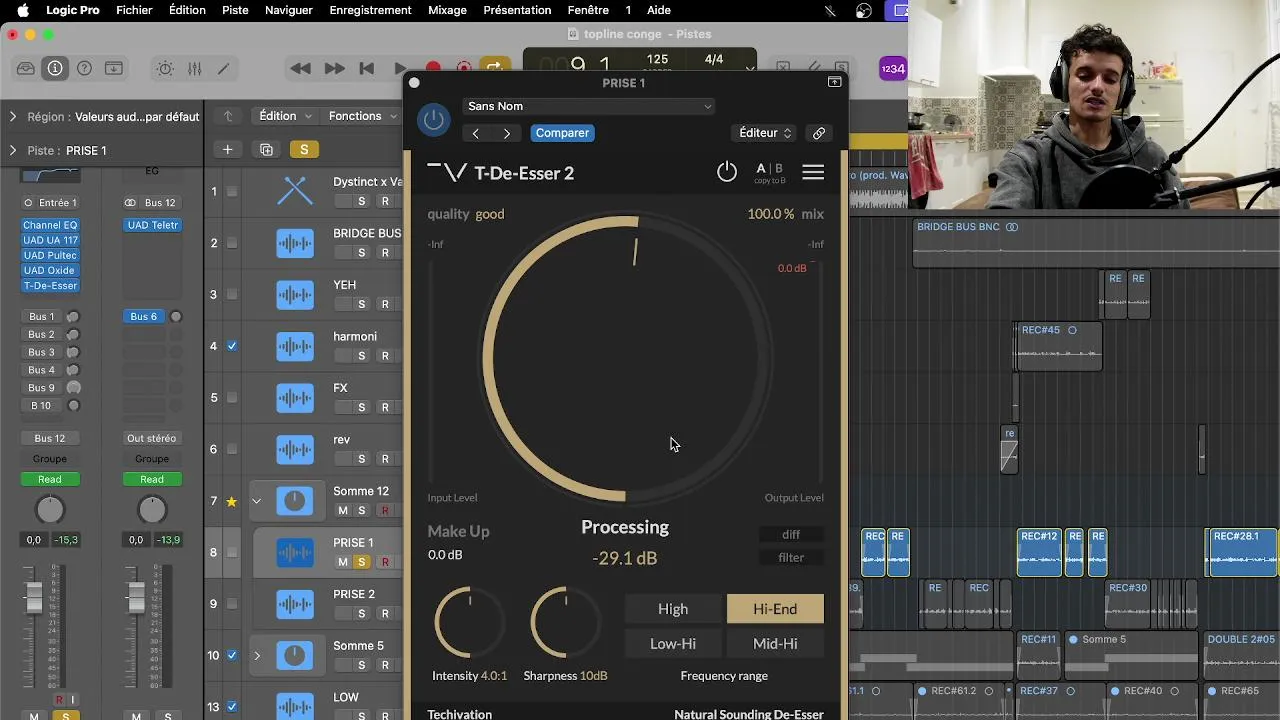Select the Low-Hi frequency range
Image resolution: width=1280 pixels, height=720 pixels.
point(673,644)
